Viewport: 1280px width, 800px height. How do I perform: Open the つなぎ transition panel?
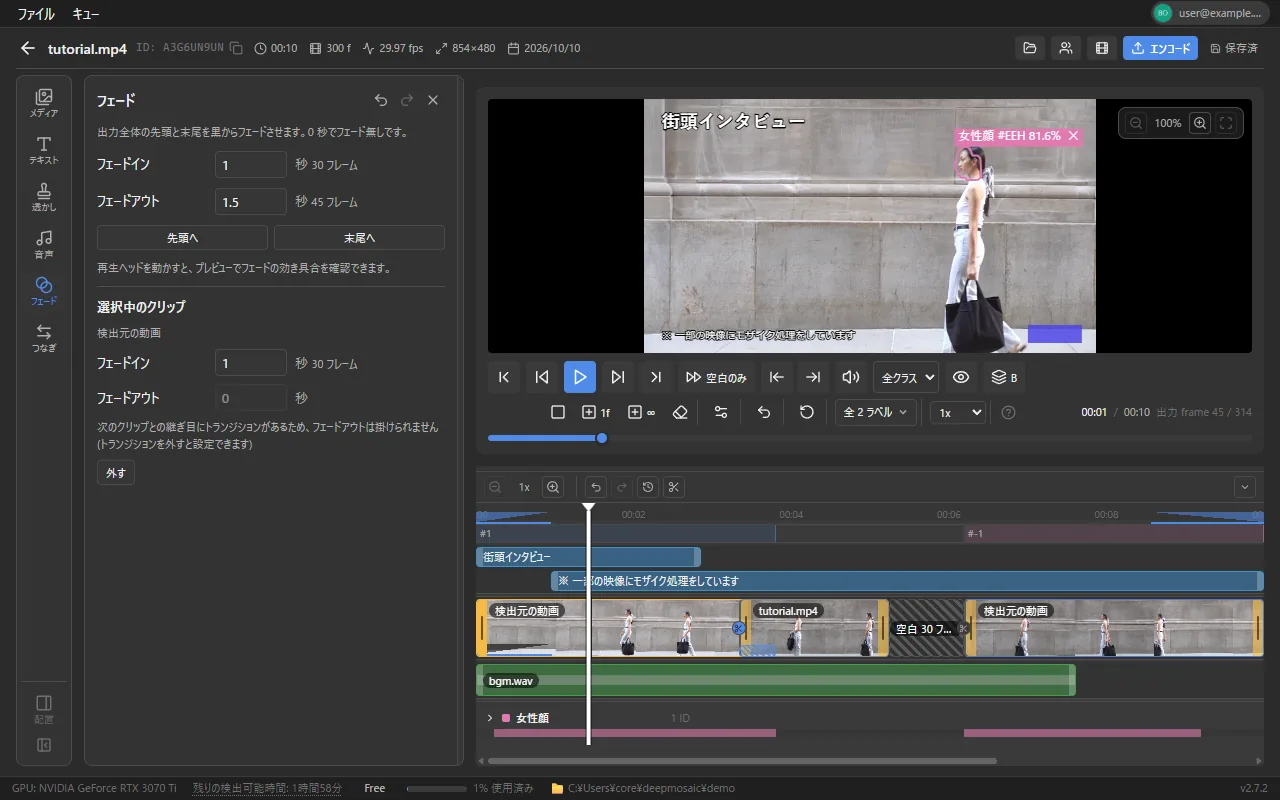44,338
